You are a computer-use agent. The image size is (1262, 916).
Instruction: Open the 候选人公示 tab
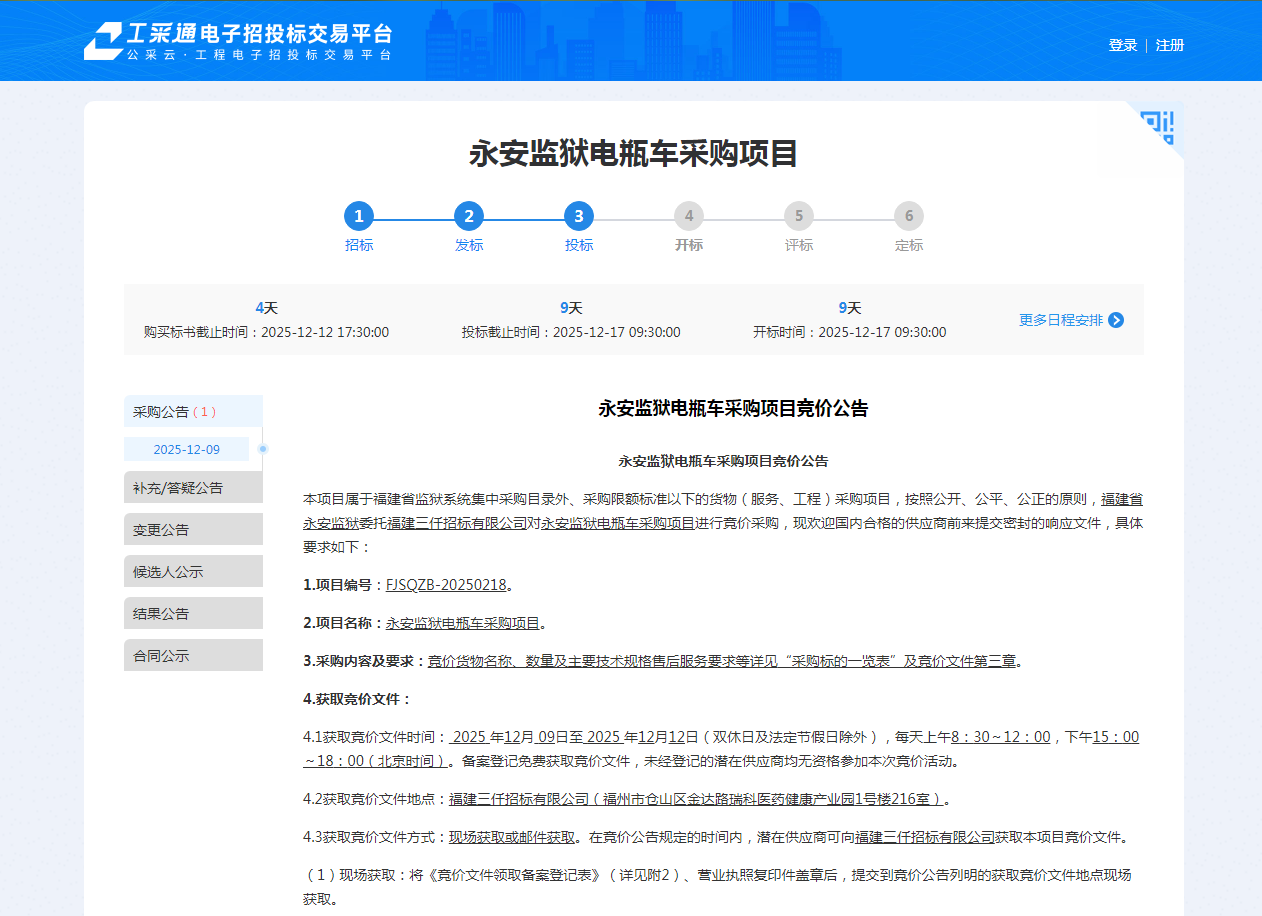[193, 572]
